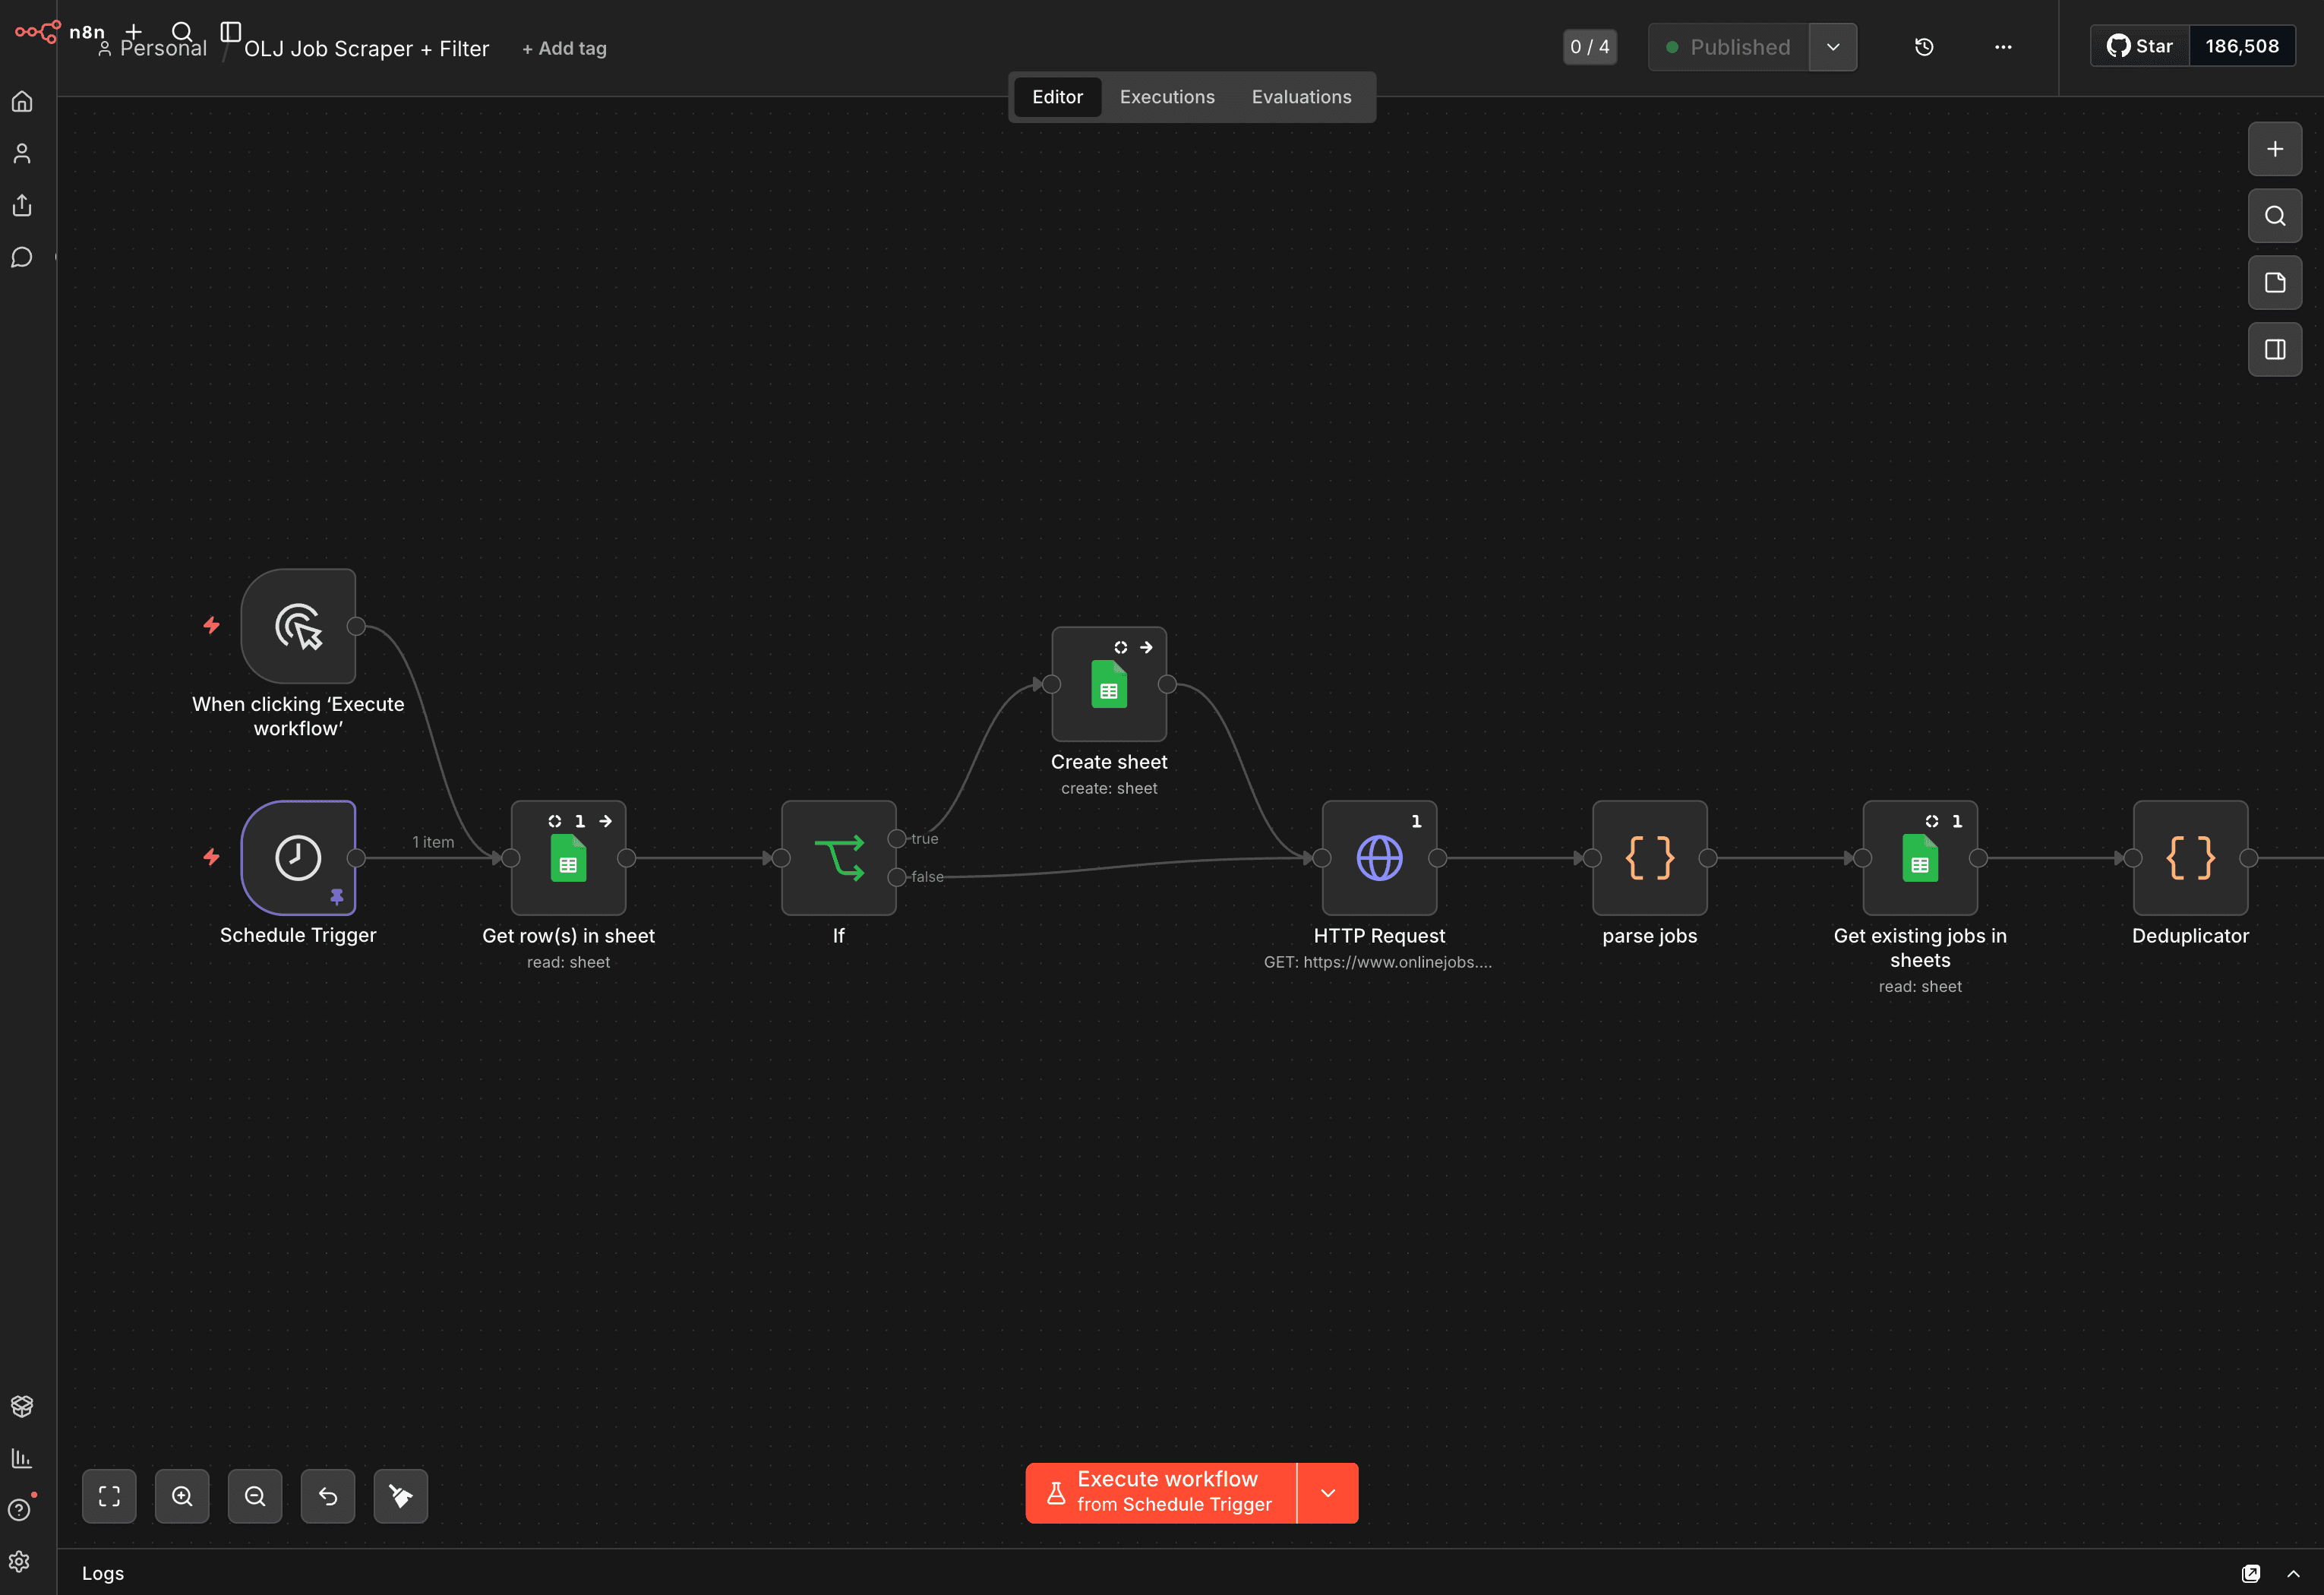This screenshot has height=1595, width=2324.
Task: Add a sticky note from the canvas panel
Action: coord(2275,283)
